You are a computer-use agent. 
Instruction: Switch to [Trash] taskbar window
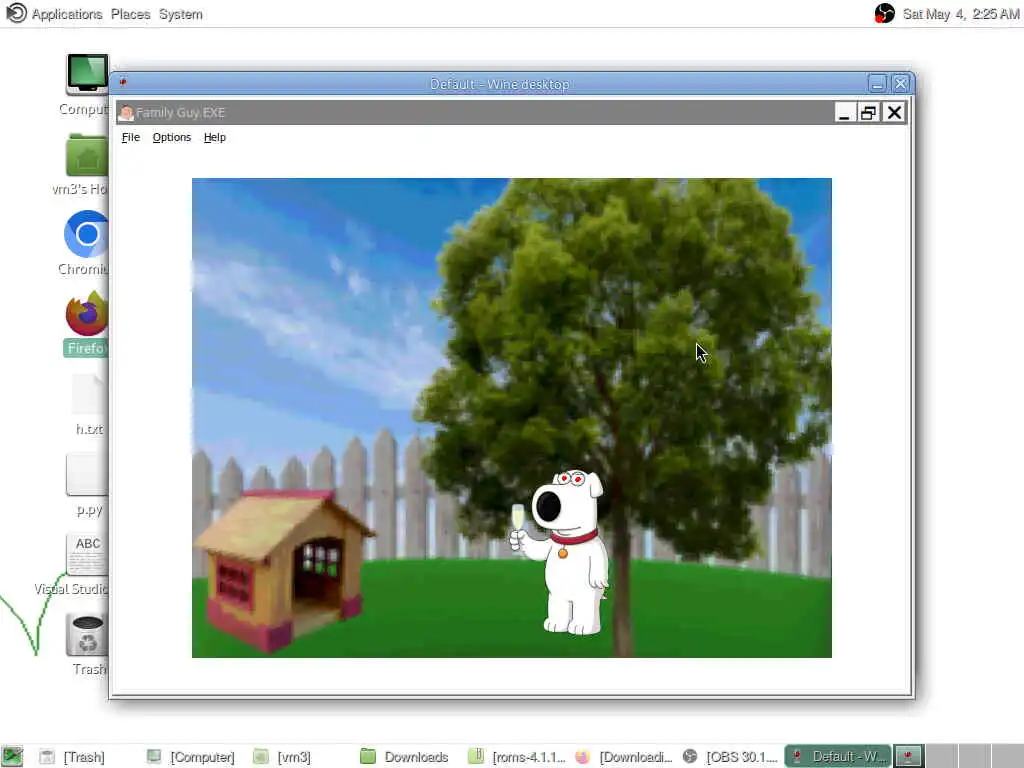[72, 757]
